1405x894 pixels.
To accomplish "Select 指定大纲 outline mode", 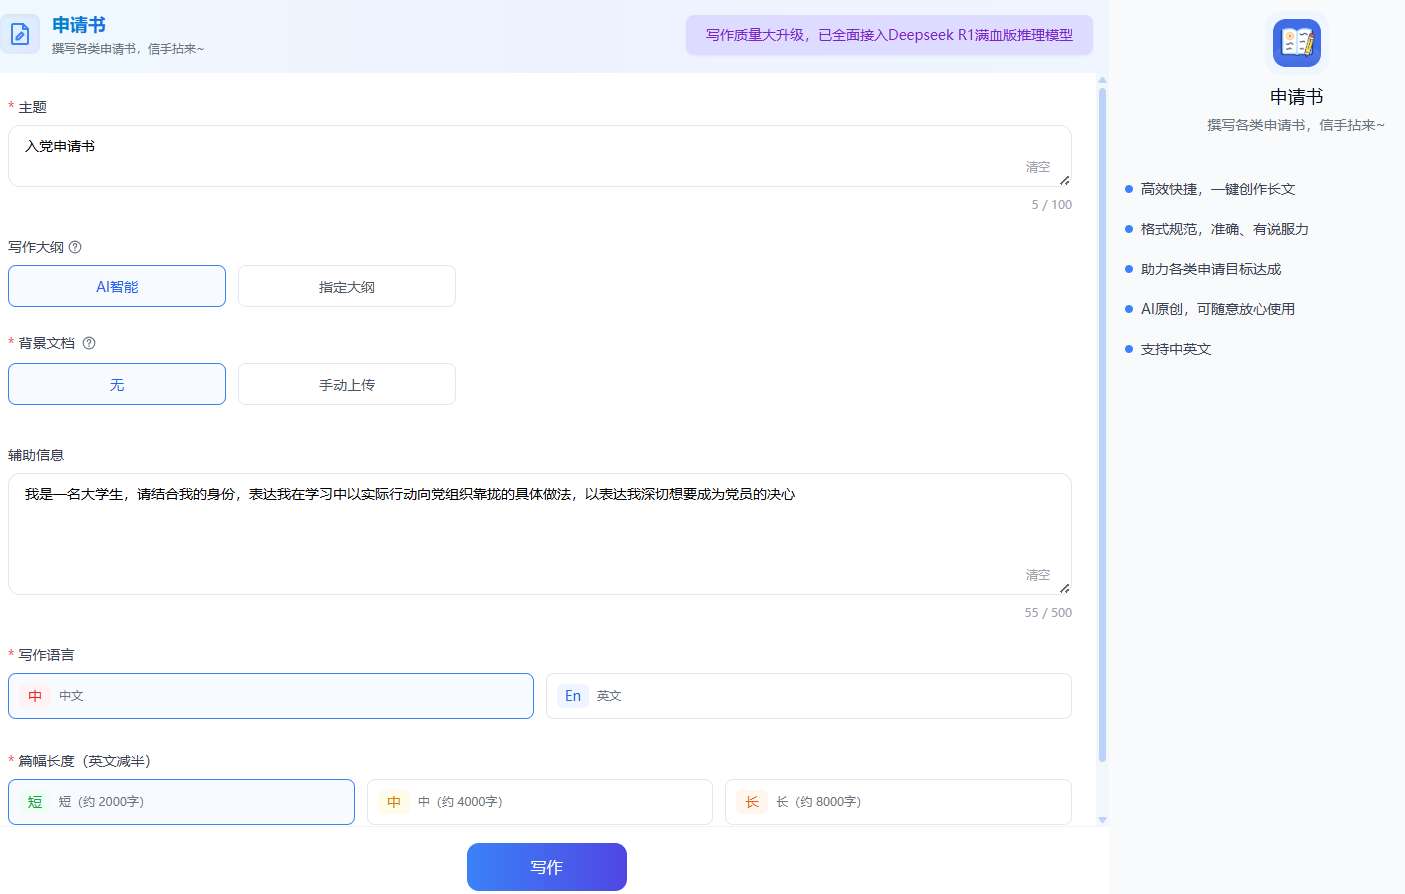I will (x=347, y=286).
